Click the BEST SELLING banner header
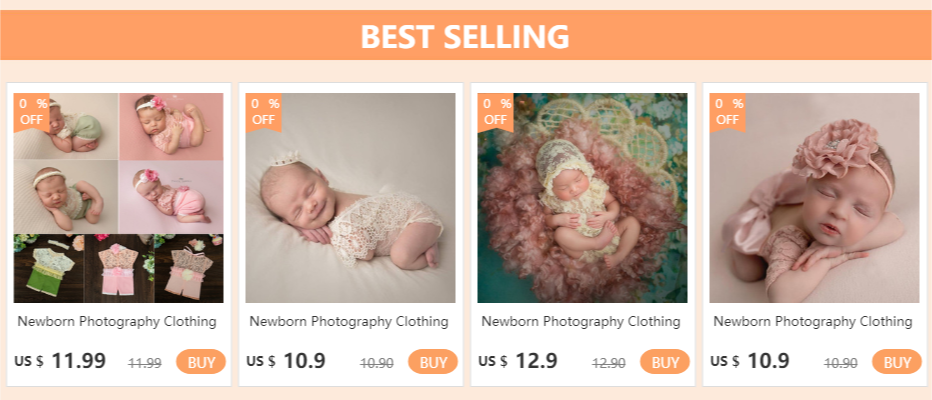This screenshot has width=932, height=400. point(465,37)
